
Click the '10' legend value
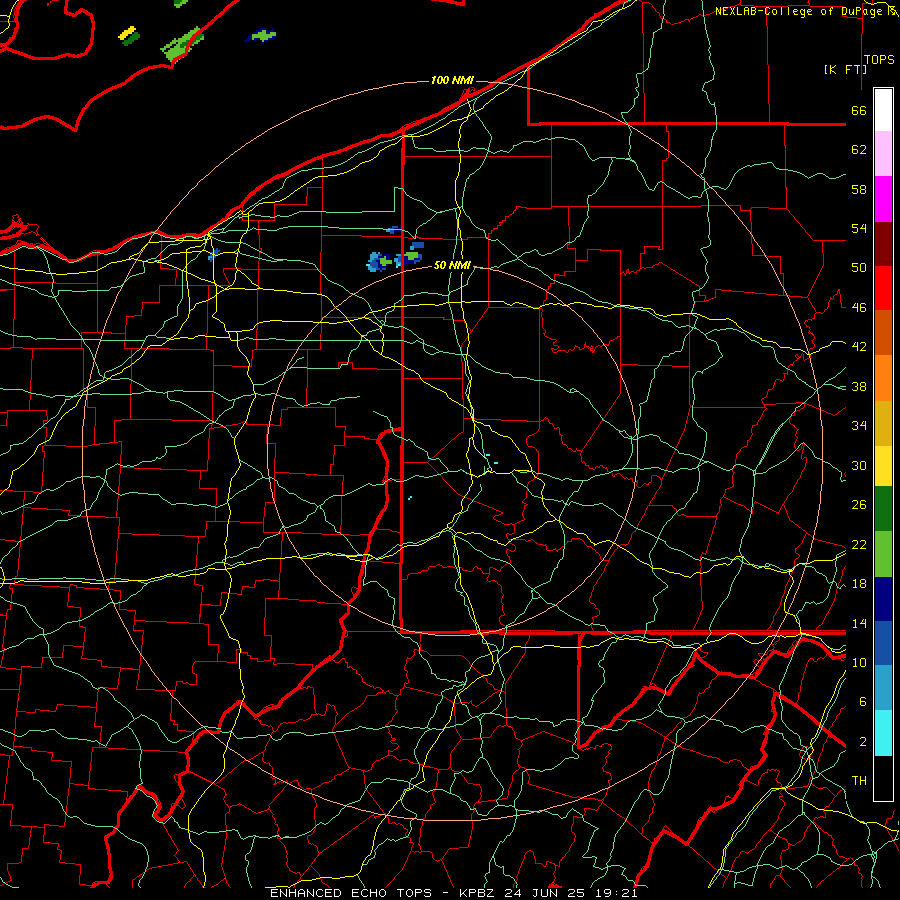point(859,662)
